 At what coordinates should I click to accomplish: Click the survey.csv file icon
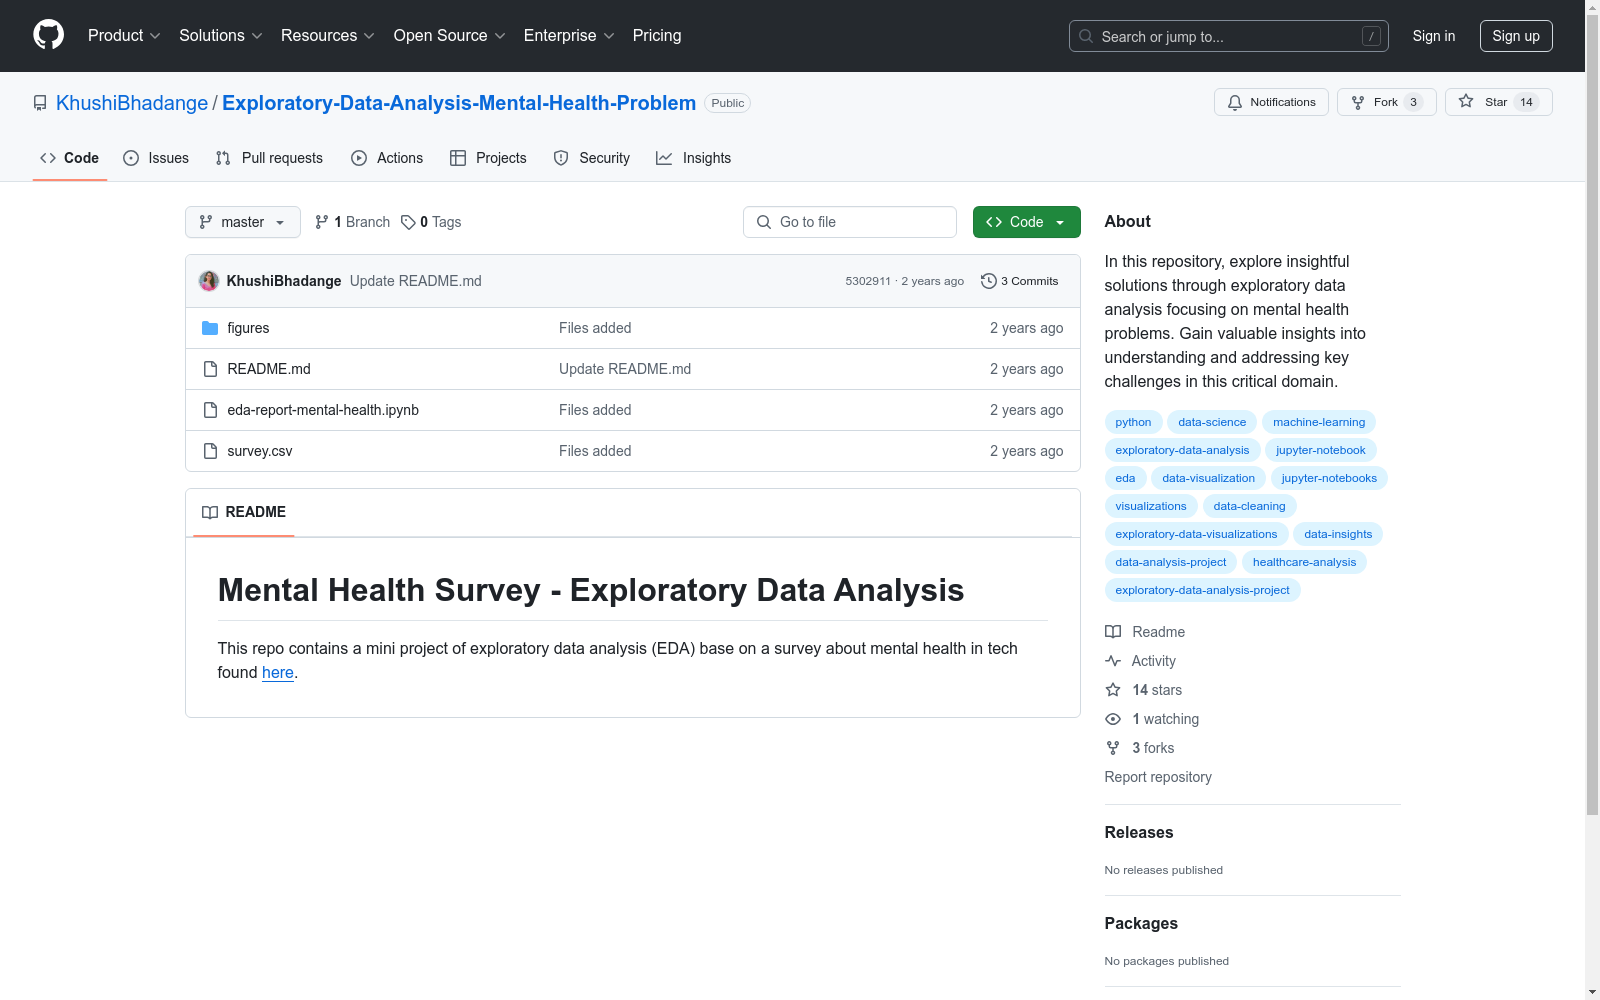[210, 451]
